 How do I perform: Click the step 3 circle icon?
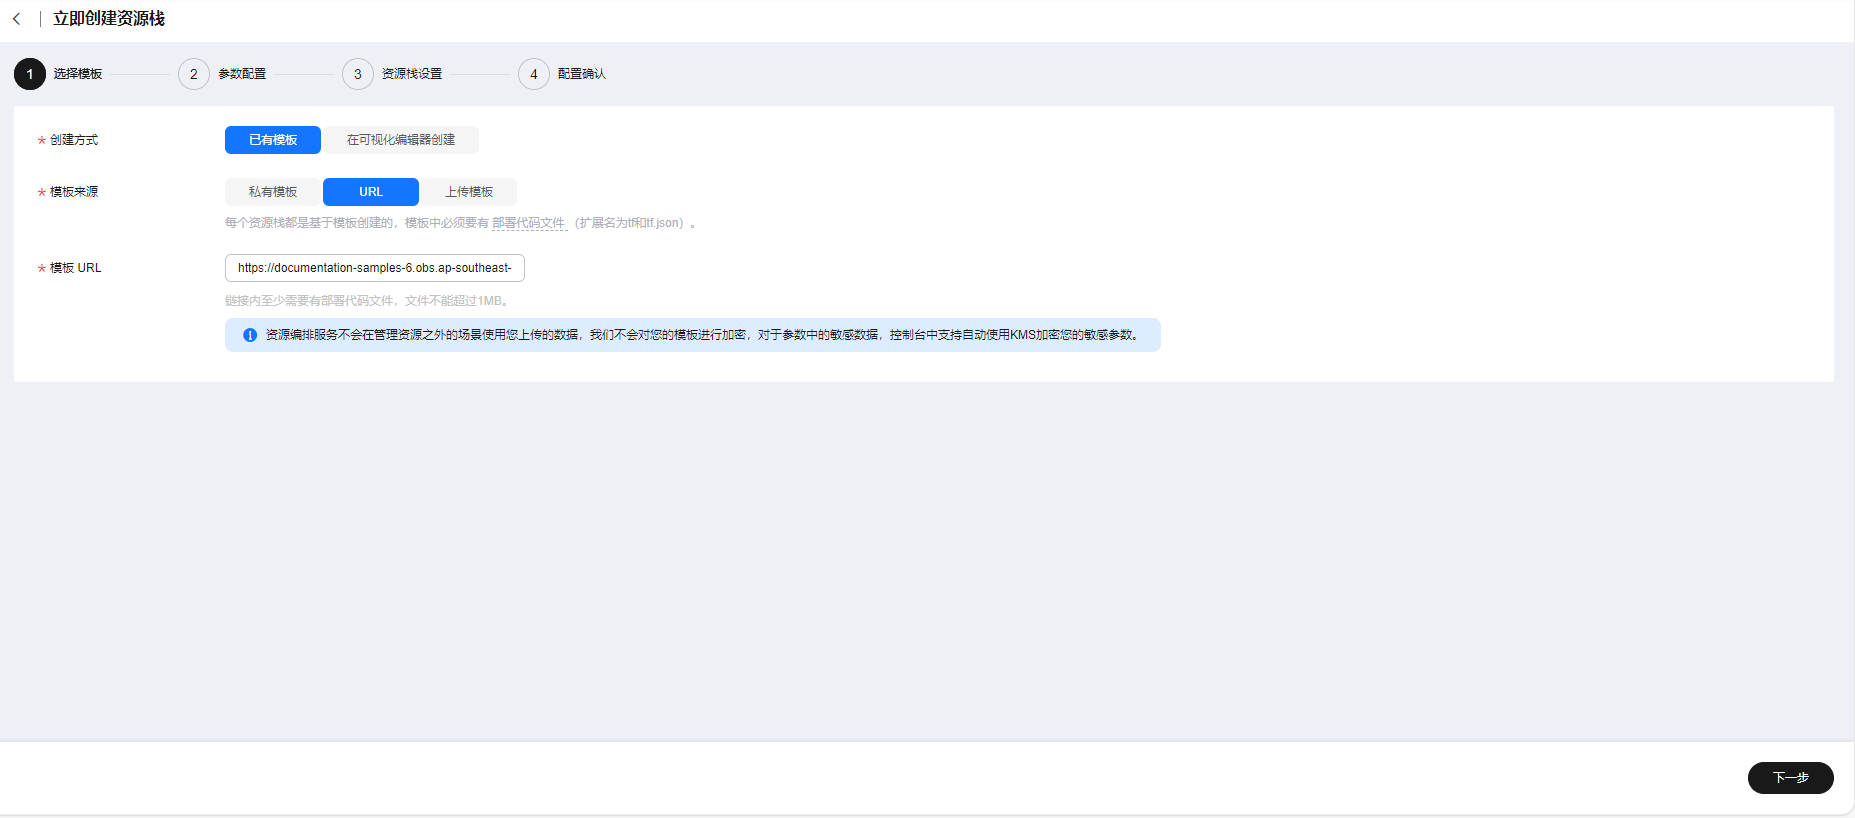[358, 74]
